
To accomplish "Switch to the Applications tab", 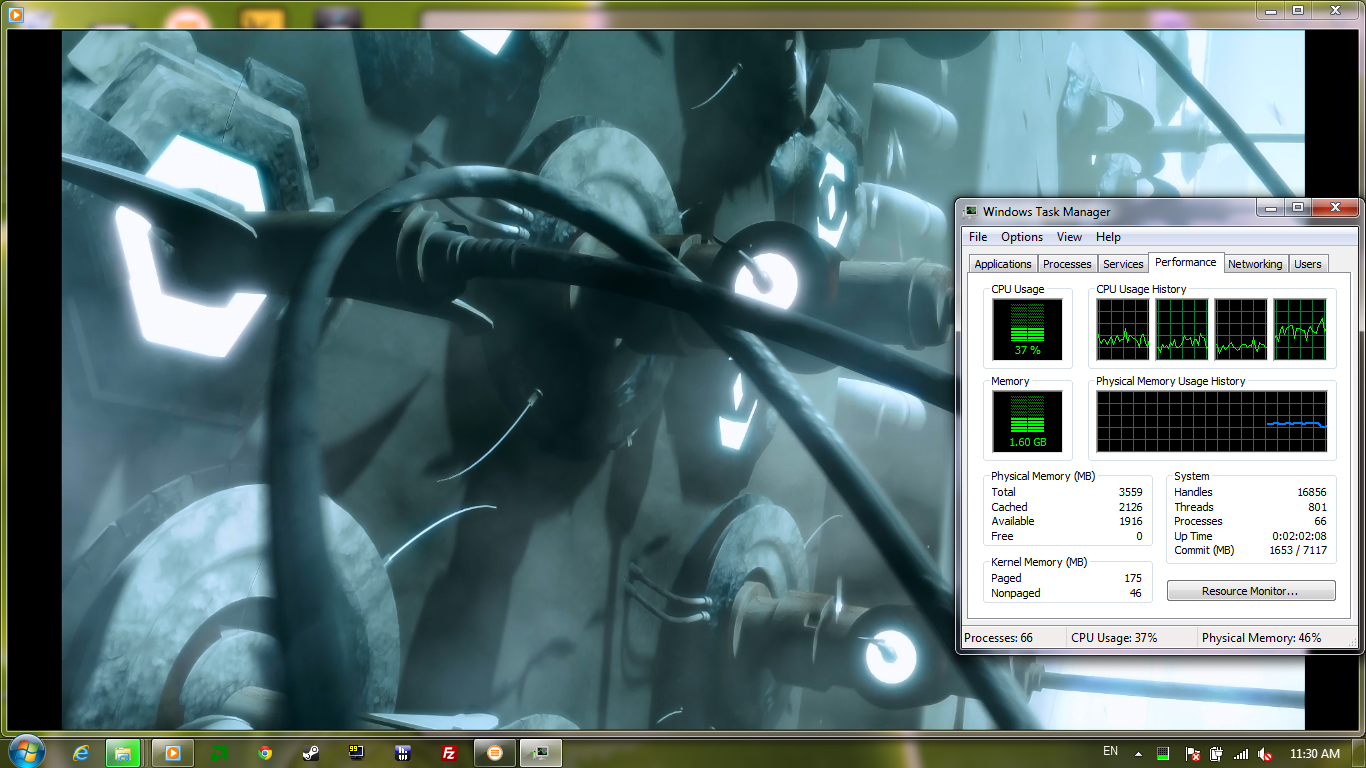I will point(1003,264).
